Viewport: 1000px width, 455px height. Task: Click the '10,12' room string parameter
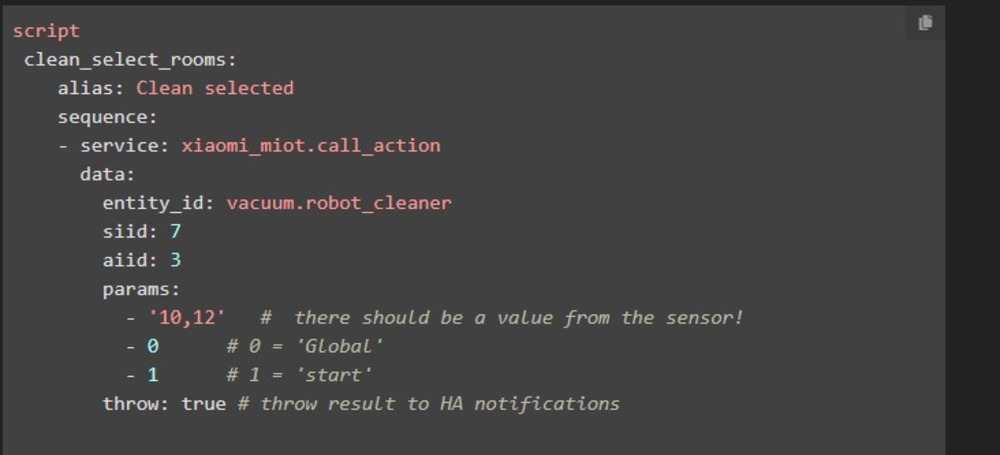coord(186,317)
